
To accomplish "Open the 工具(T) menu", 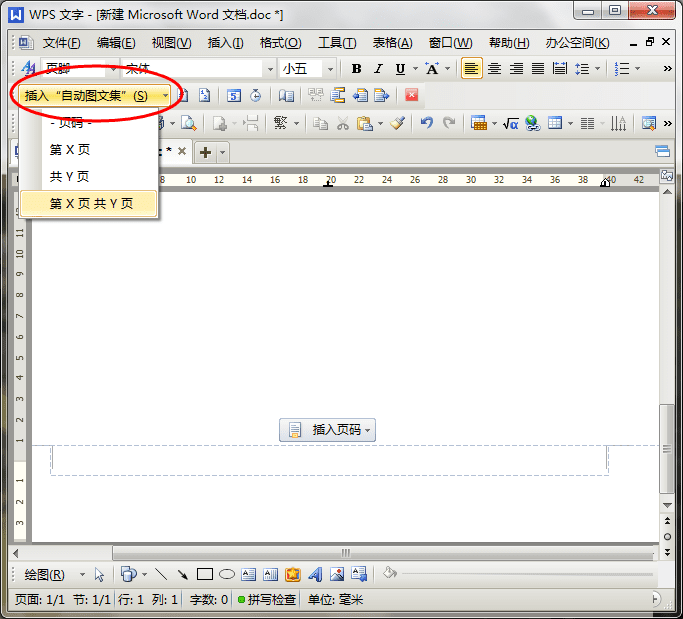I will pos(337,43).
